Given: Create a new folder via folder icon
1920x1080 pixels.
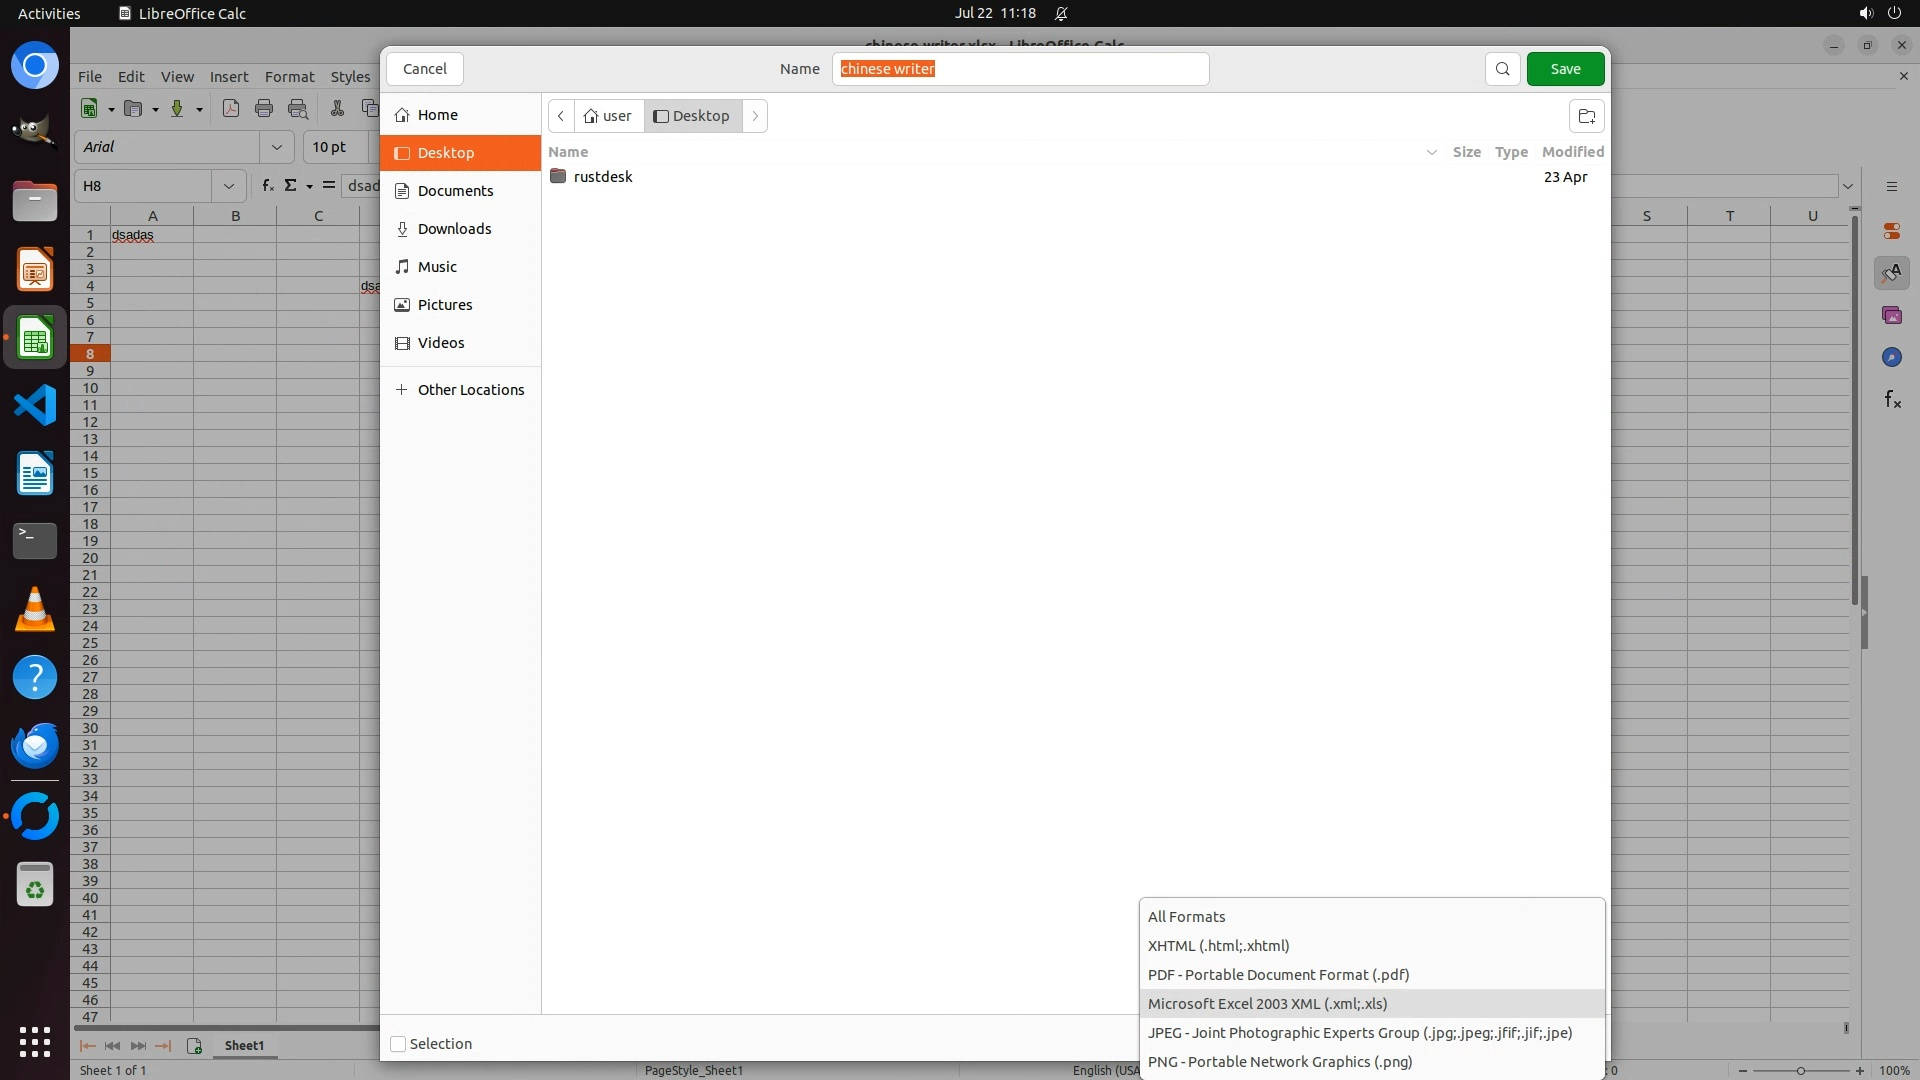Looking at the screenshot, I should tap(1586, 116).
